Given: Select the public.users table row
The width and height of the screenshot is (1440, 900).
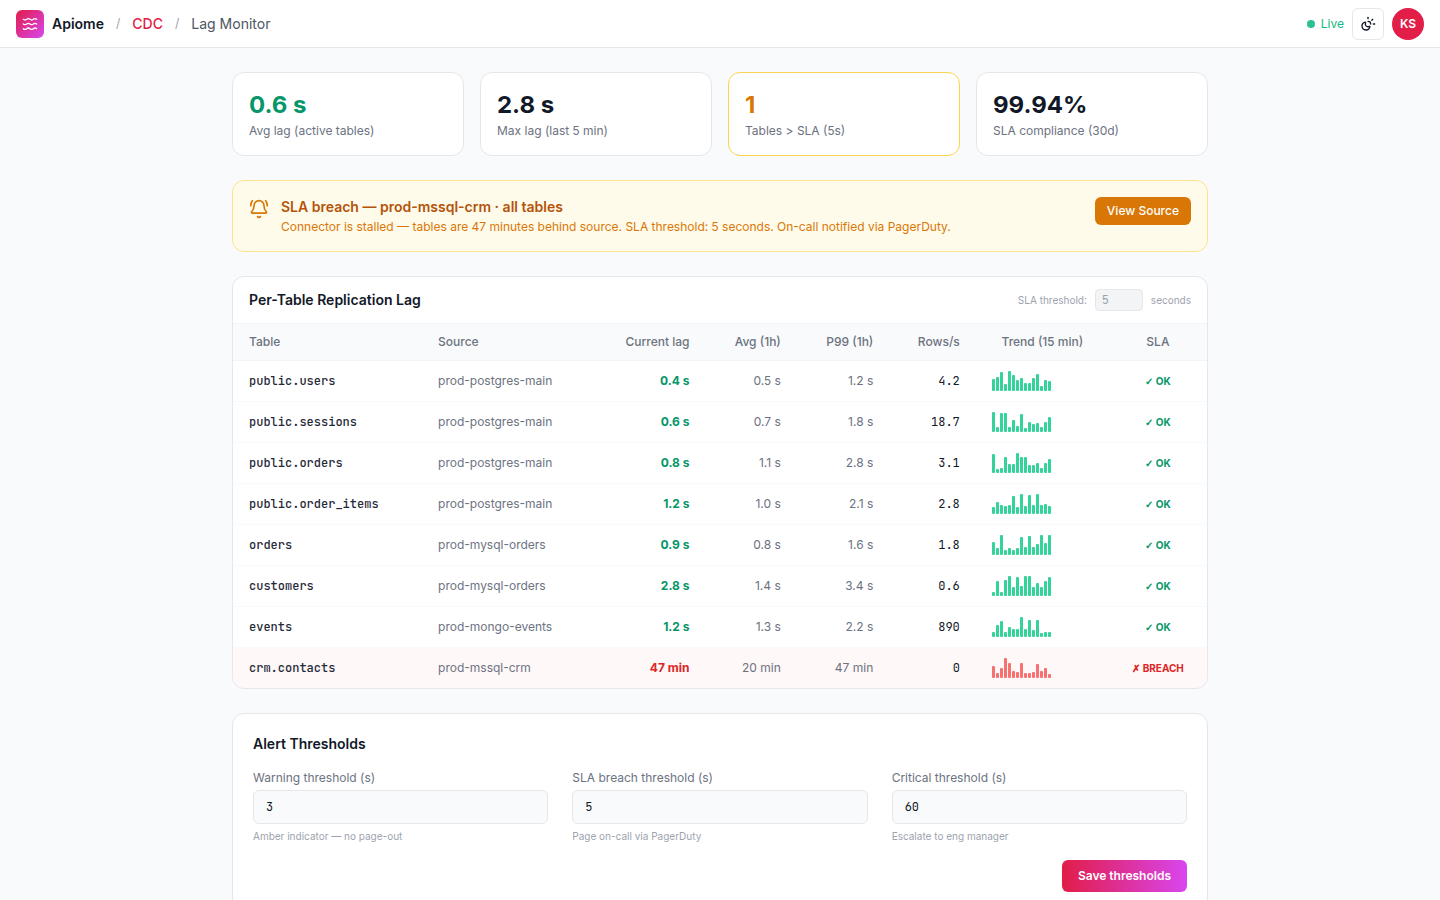Looking at the screenshot, I should coord(720,381).
